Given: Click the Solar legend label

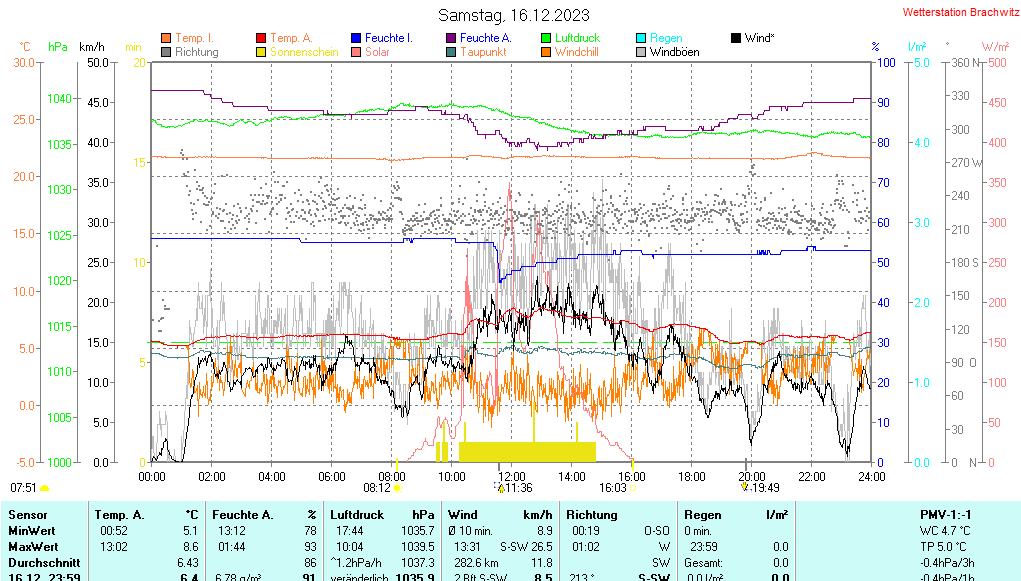Looking at the screenshot, I should point(377,52).
